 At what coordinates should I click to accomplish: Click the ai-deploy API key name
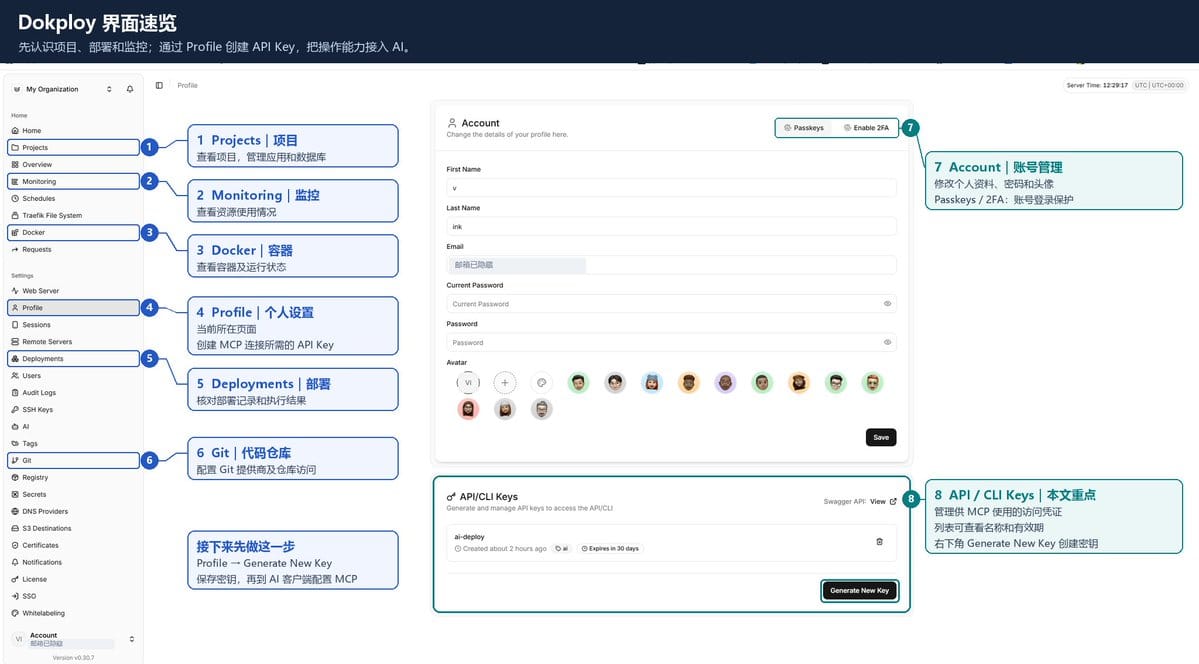coord(470,537)
